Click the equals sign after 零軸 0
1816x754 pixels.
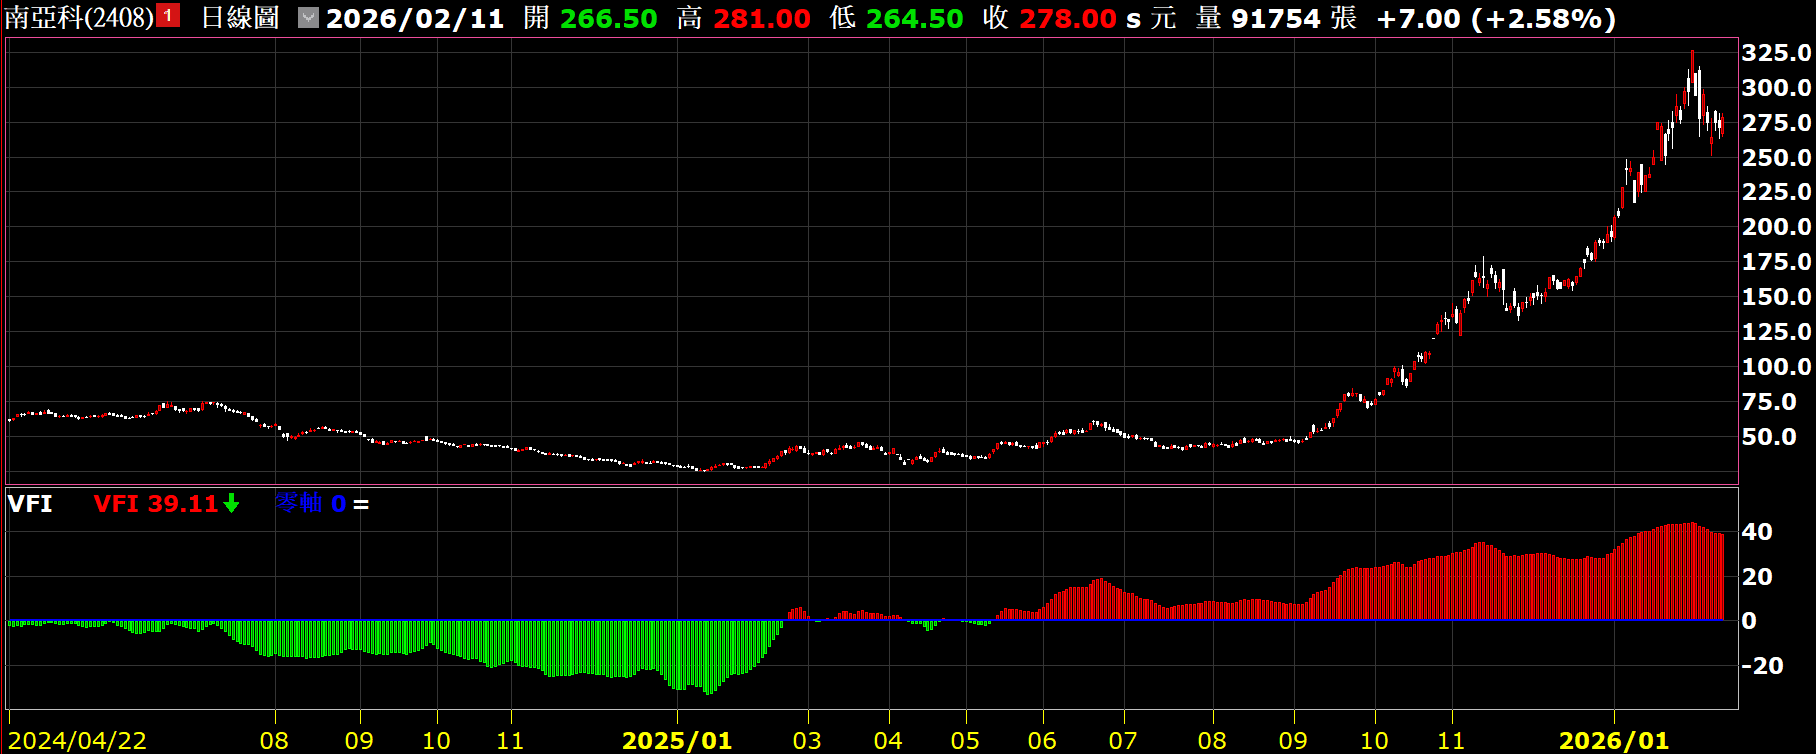coord(361,505)
